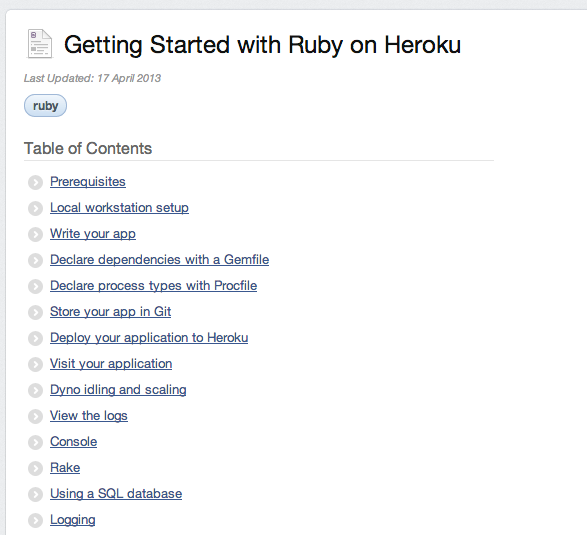Click the arrow bullet beside View the logs
Screen dimensions: 587x535
[36, 416]
